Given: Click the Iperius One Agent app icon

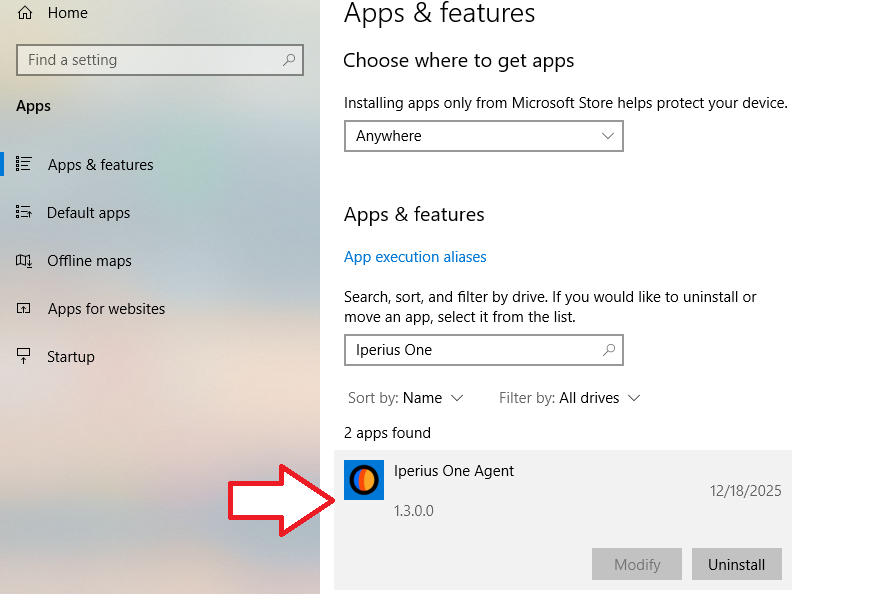Looking at the screenshot, I should 363,480.
